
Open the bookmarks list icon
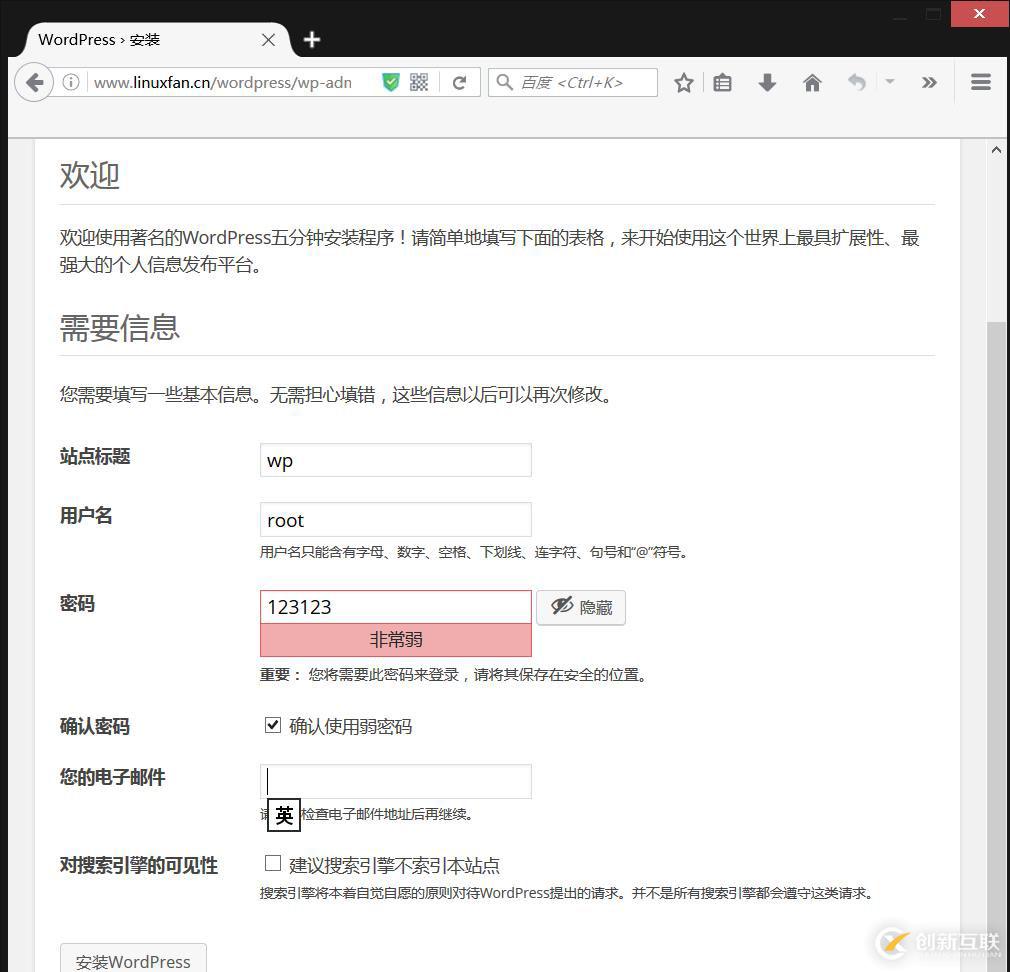point(723,83)
